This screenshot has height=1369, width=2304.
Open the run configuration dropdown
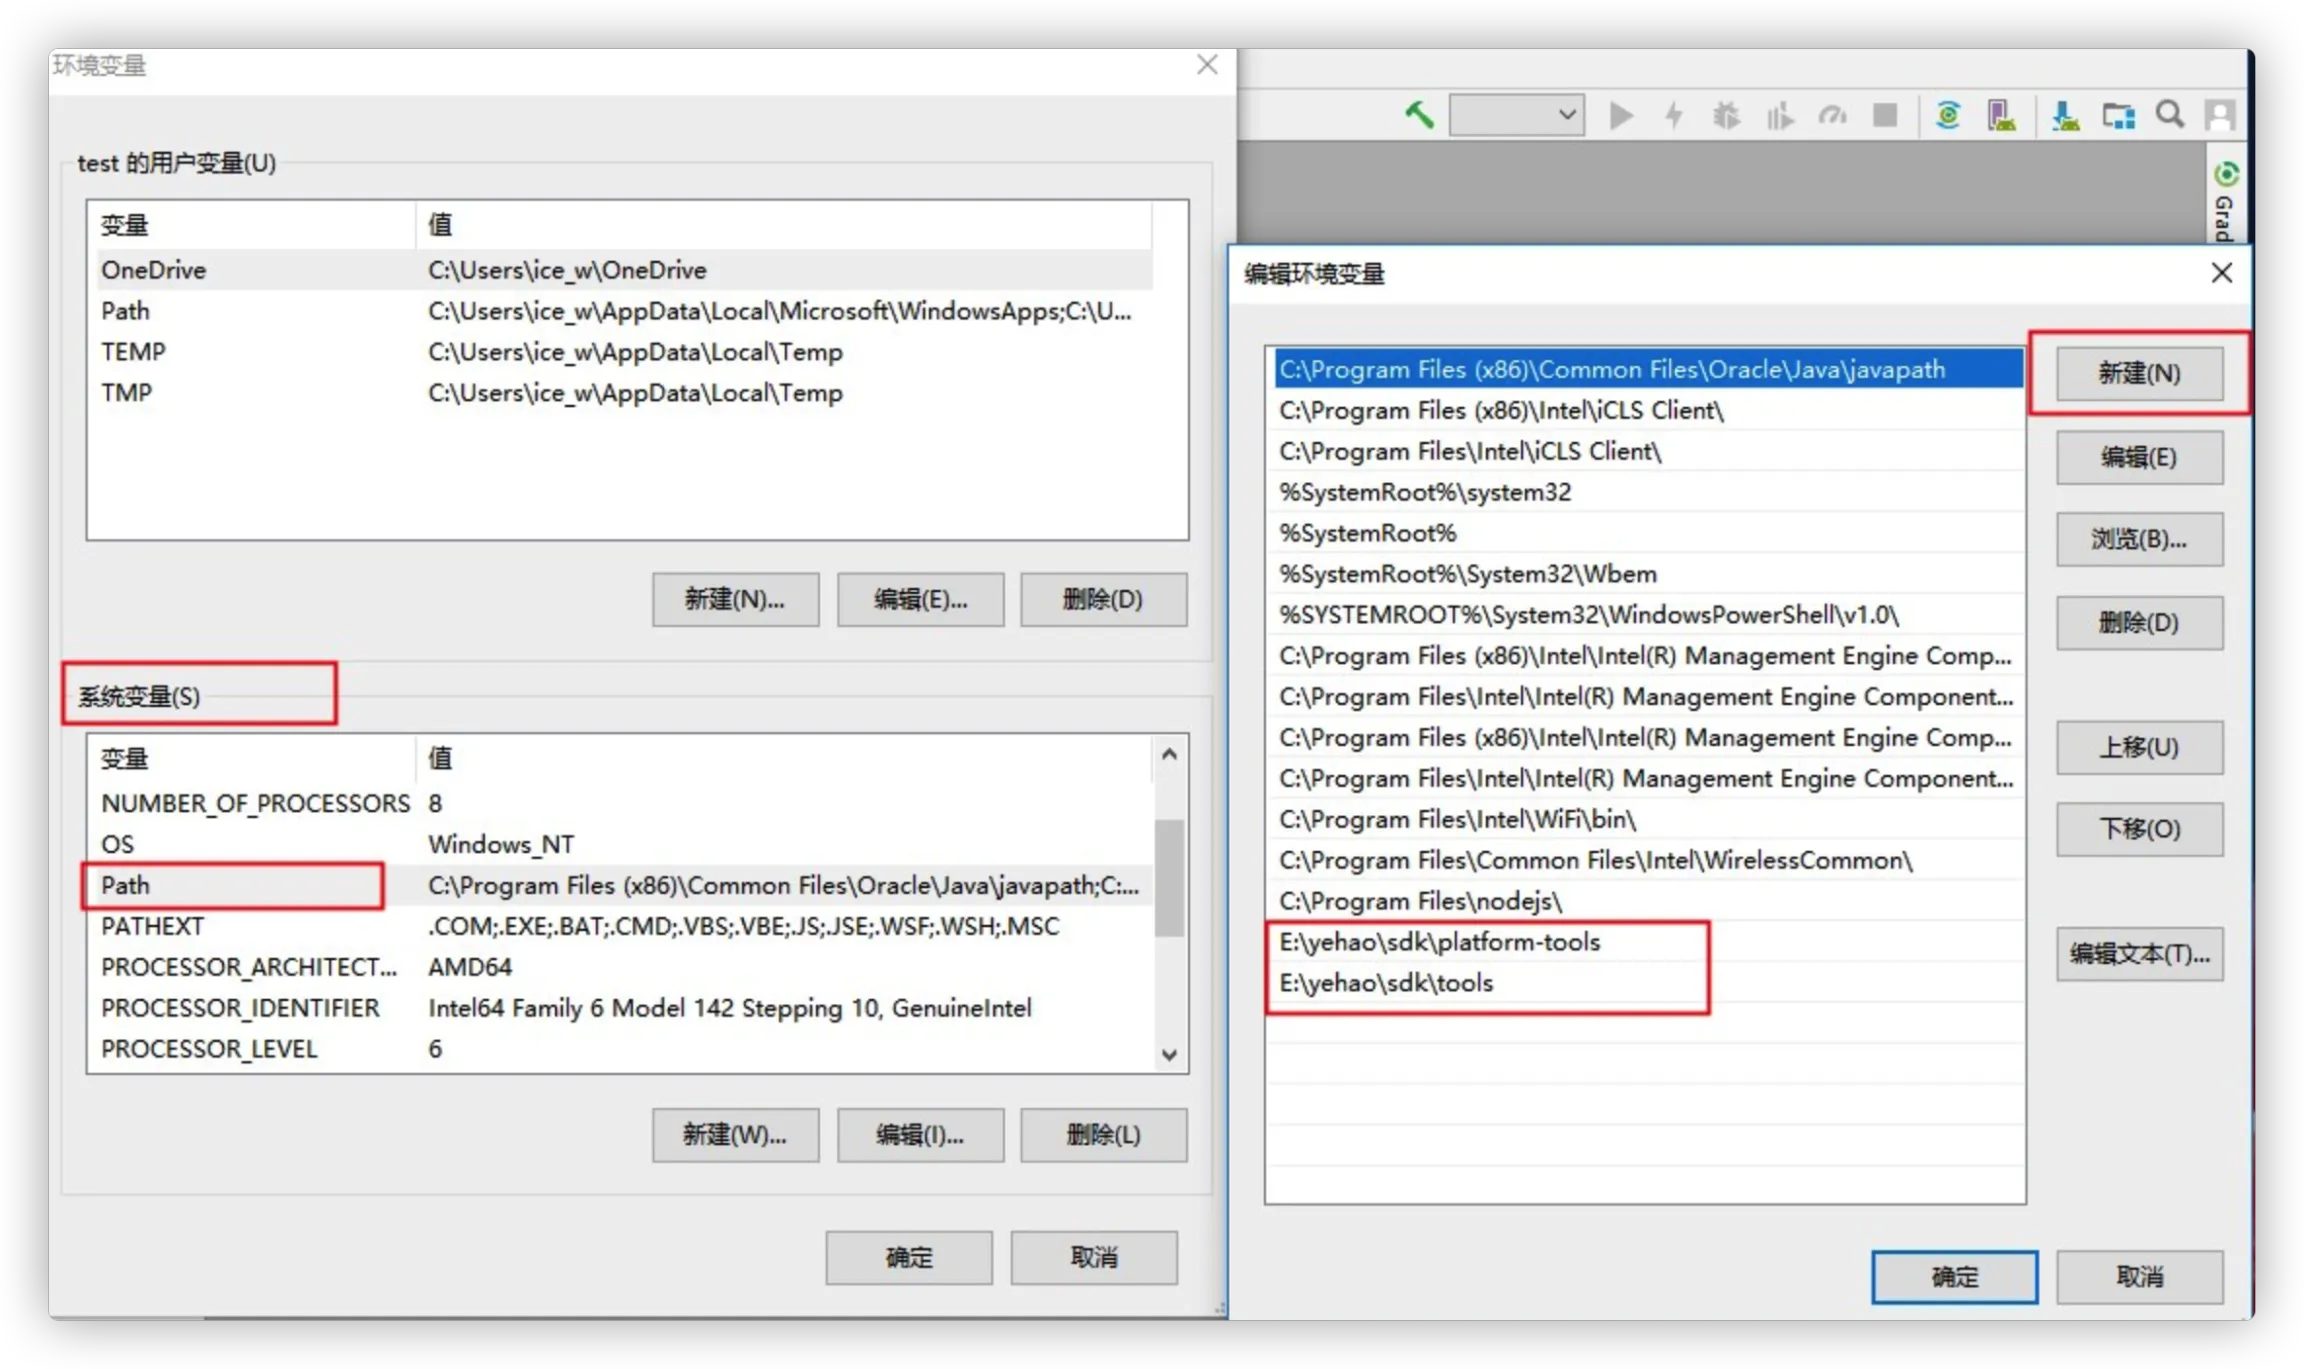point(1516,115)
